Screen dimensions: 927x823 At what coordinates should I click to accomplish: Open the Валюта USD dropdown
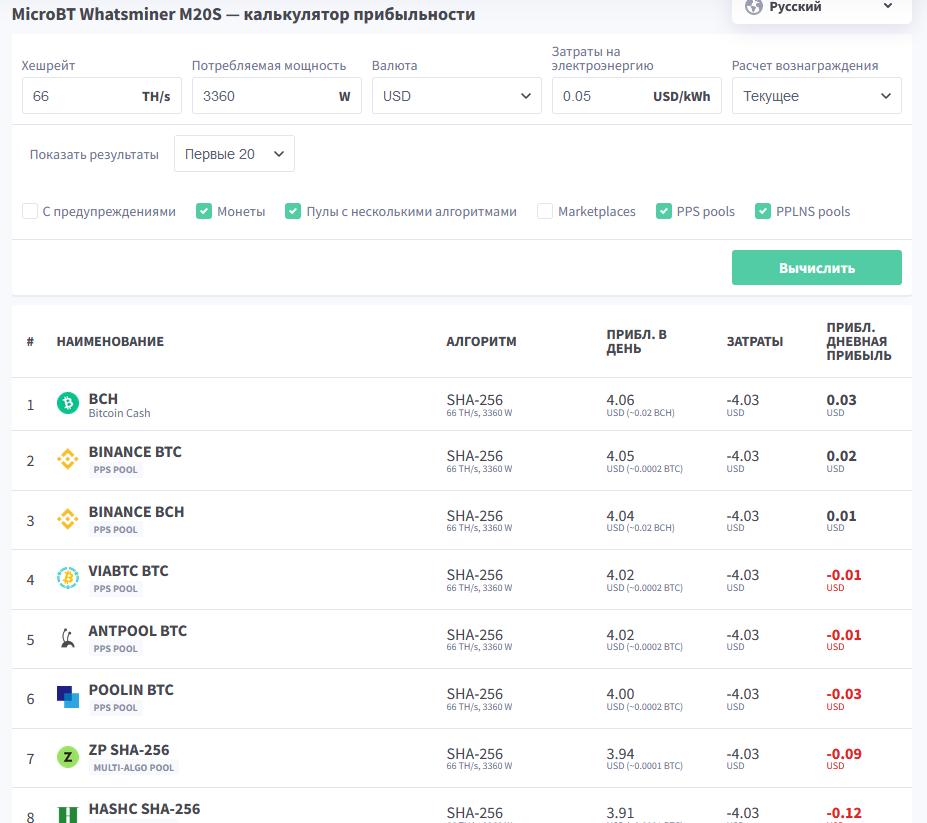(456, 96)
